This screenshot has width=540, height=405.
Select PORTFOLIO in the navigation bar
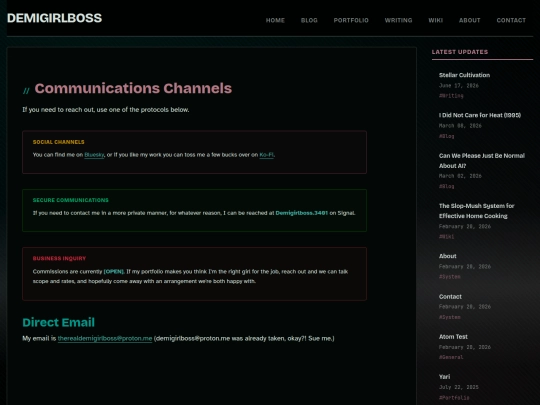point(351,20)
